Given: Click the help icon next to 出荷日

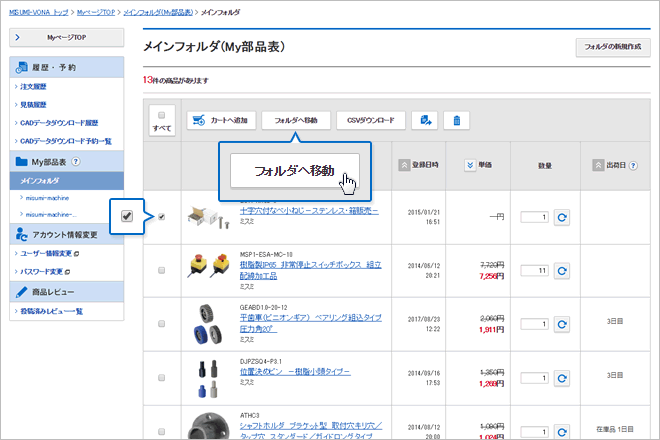Looking at the screenshot, I should click(x=634, y=165).
